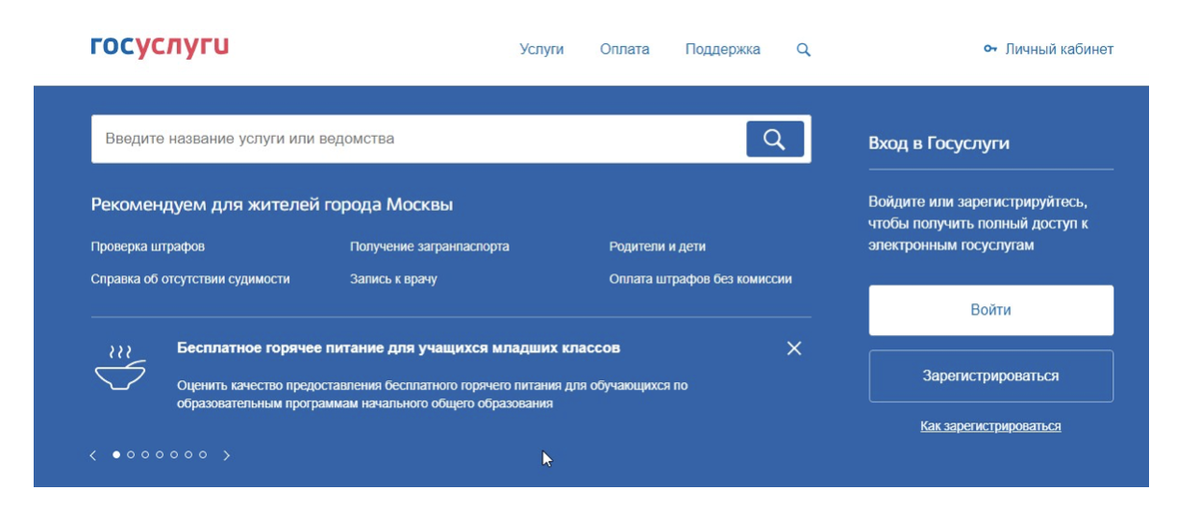Screen dimensions: 1200x518
Task: Select the fifth carousel dot
Action: 174,455
